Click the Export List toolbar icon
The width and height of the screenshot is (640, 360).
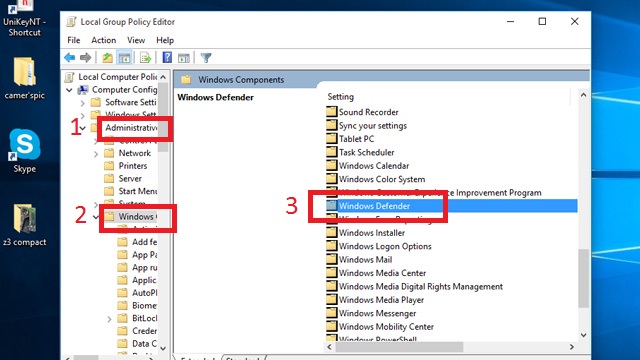[x=145, y=58]
